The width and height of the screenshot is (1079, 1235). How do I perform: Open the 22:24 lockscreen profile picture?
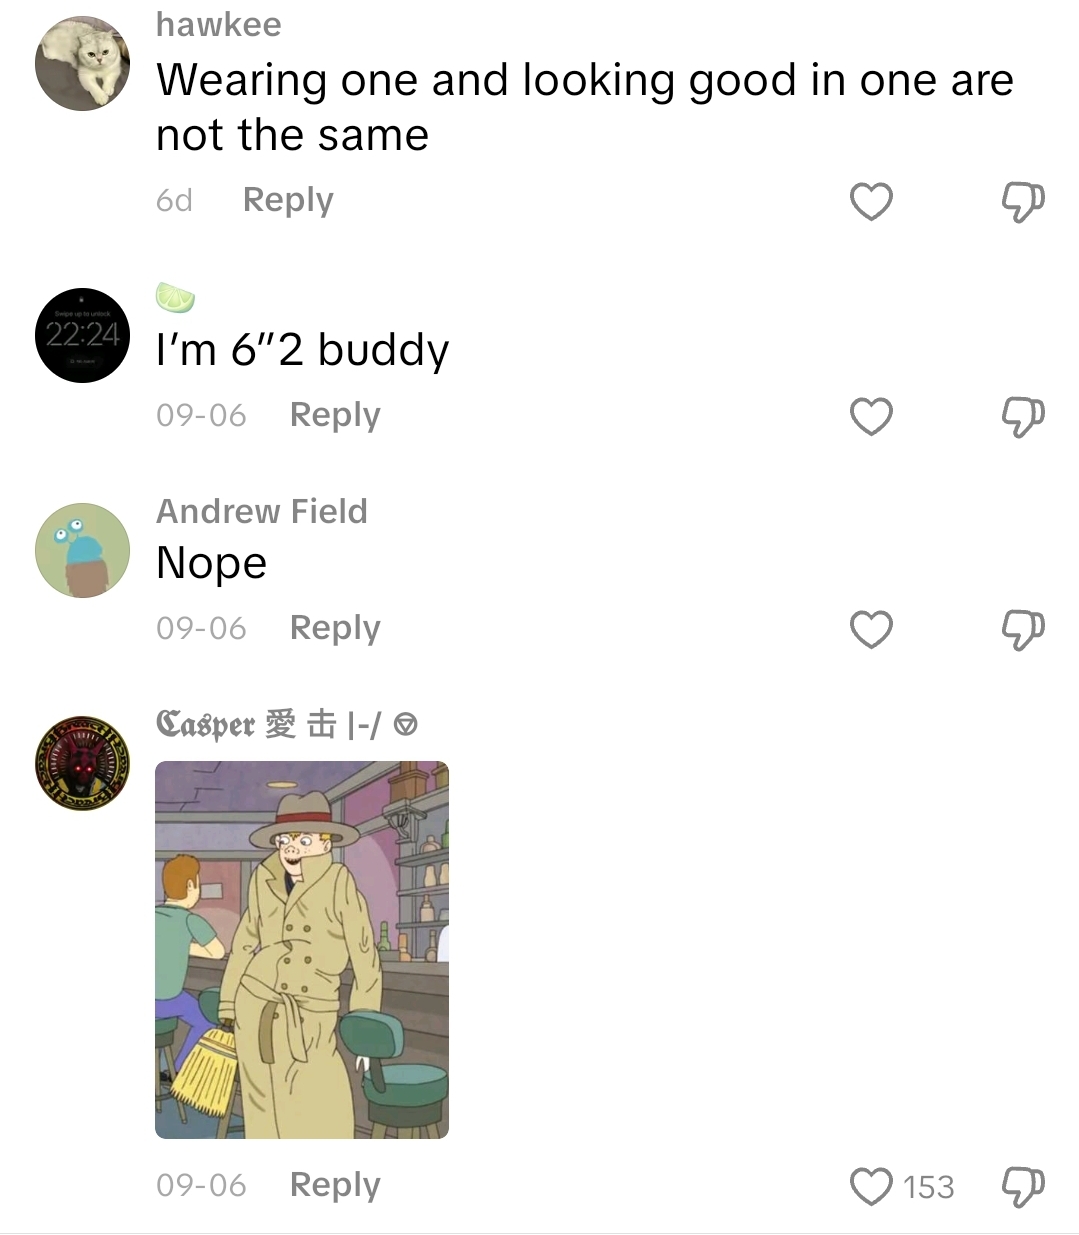coord(82,335)
